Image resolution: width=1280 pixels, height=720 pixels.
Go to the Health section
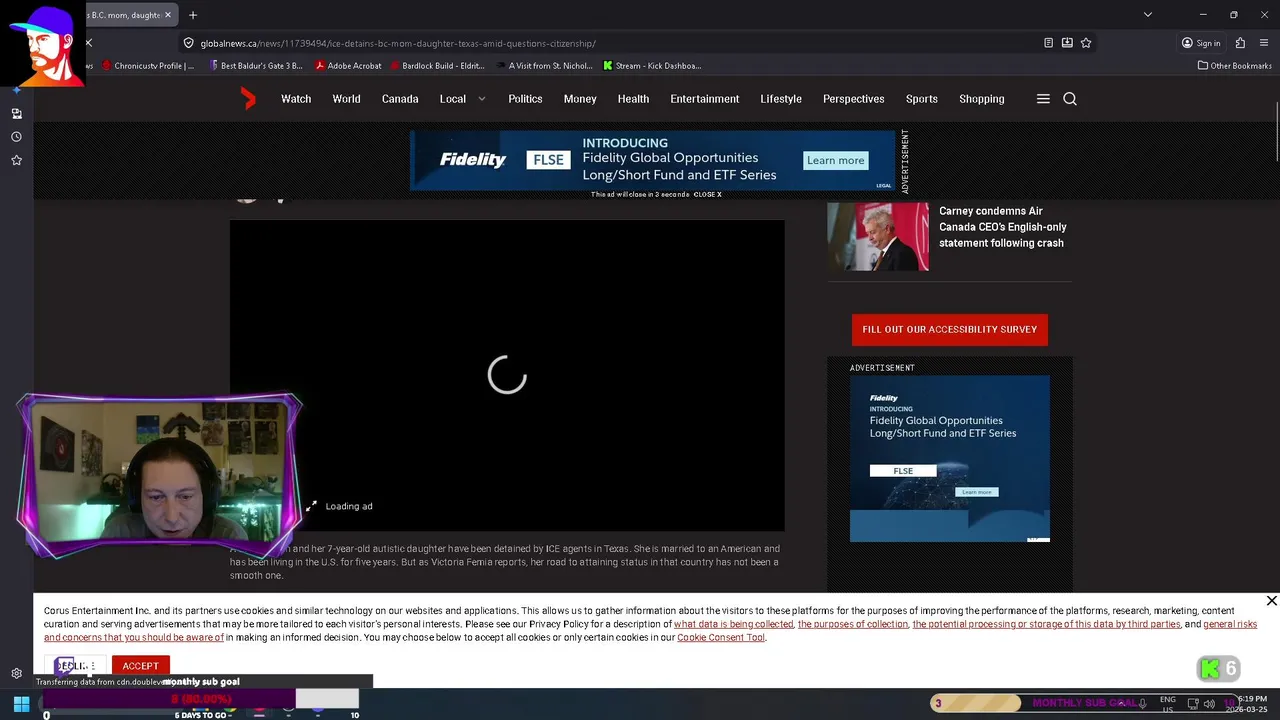click(633, 99)
